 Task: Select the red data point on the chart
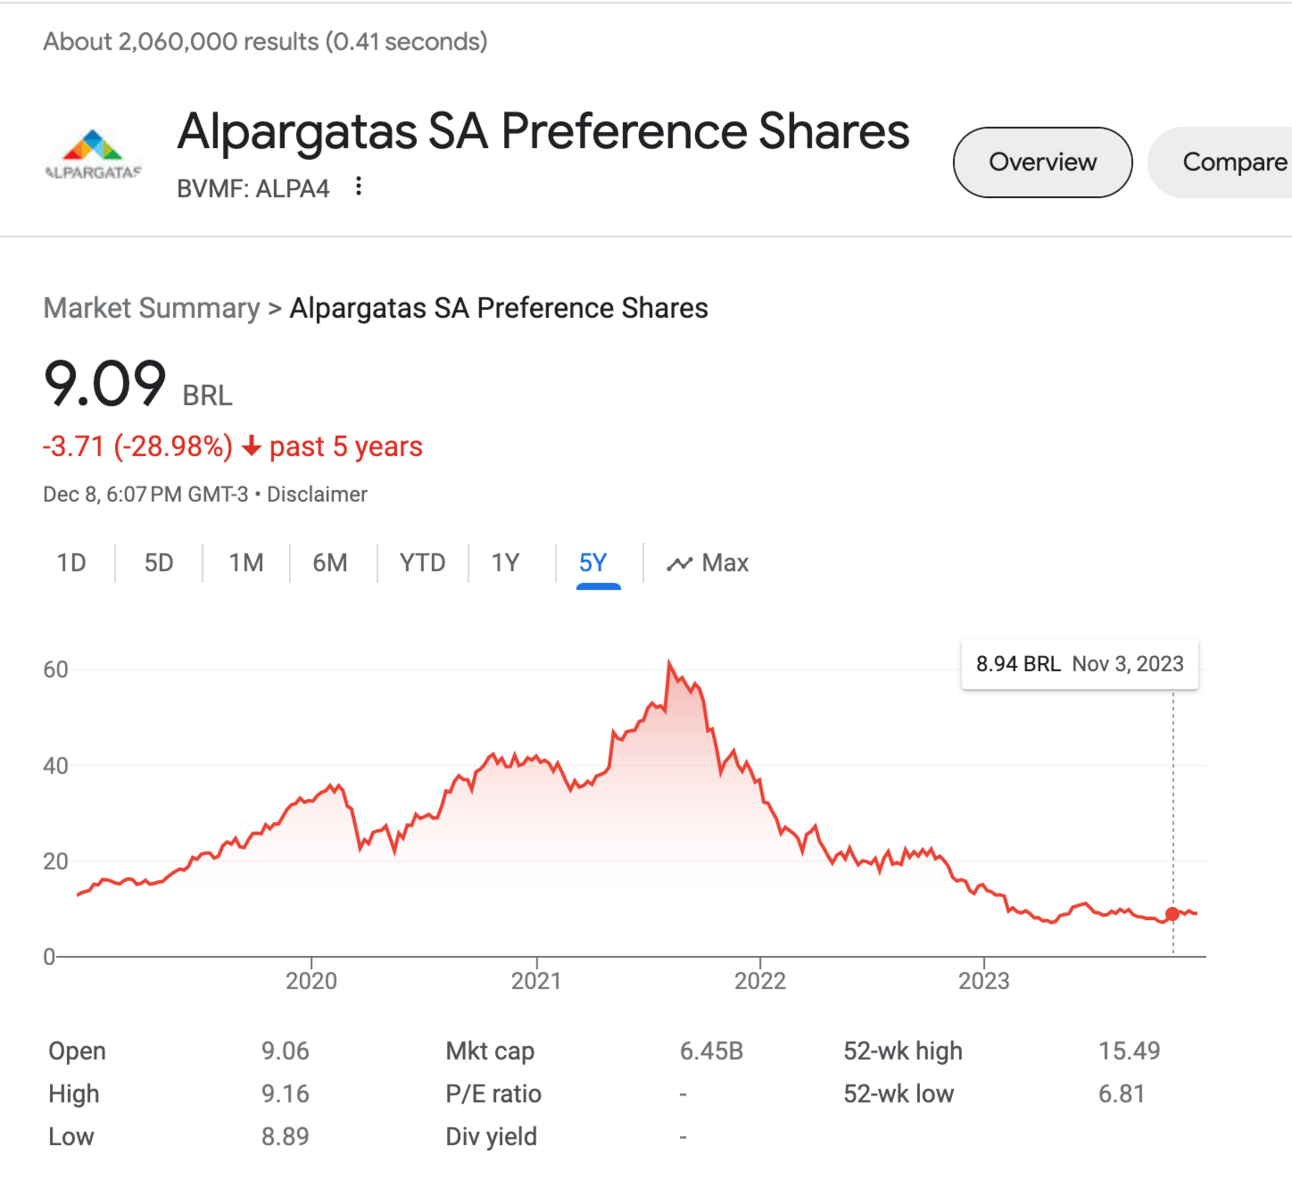[x=1172, y=914]
